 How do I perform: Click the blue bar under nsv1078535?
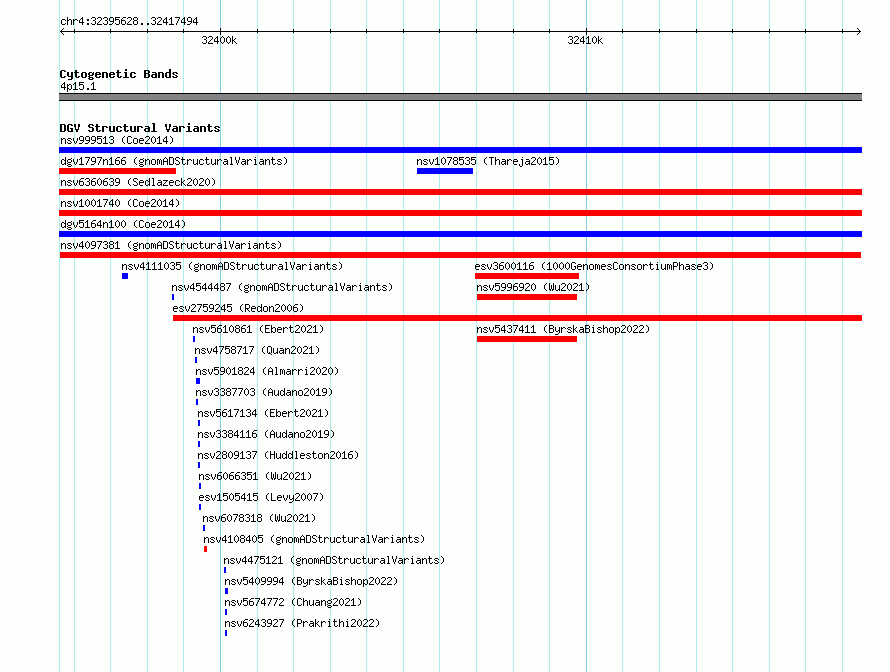[x=444, y=171]
